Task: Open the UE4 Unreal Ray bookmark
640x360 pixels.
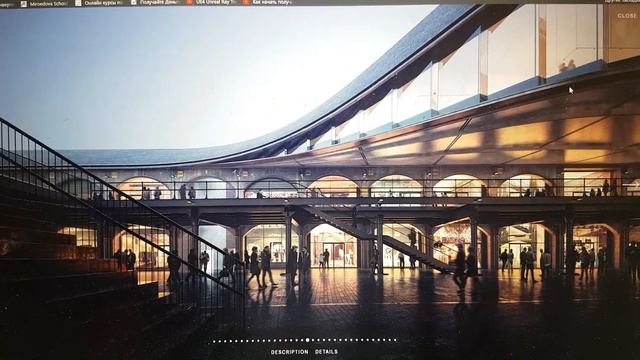Action: pos(211,2)
